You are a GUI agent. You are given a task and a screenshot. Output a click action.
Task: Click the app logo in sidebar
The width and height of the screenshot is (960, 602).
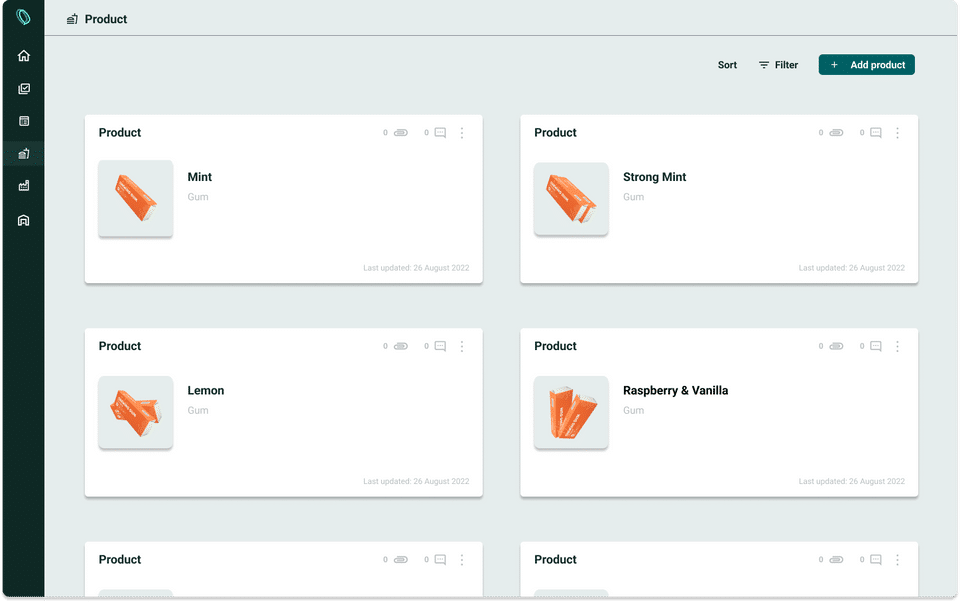[x=23, y=17]
